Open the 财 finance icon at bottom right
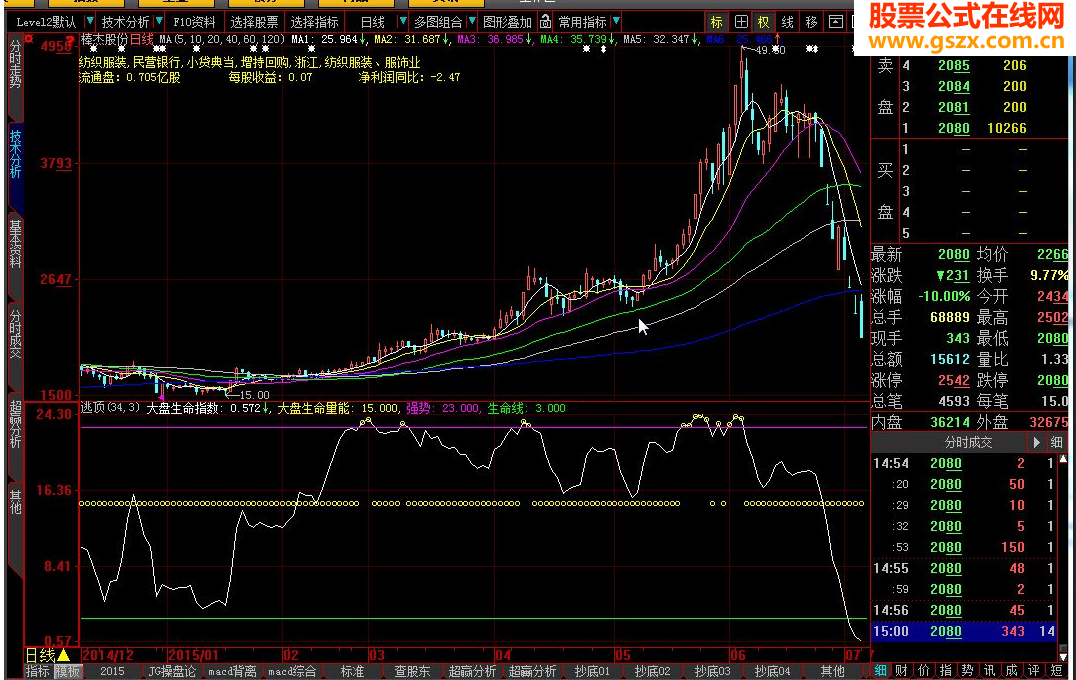 [x=901, y=670]
